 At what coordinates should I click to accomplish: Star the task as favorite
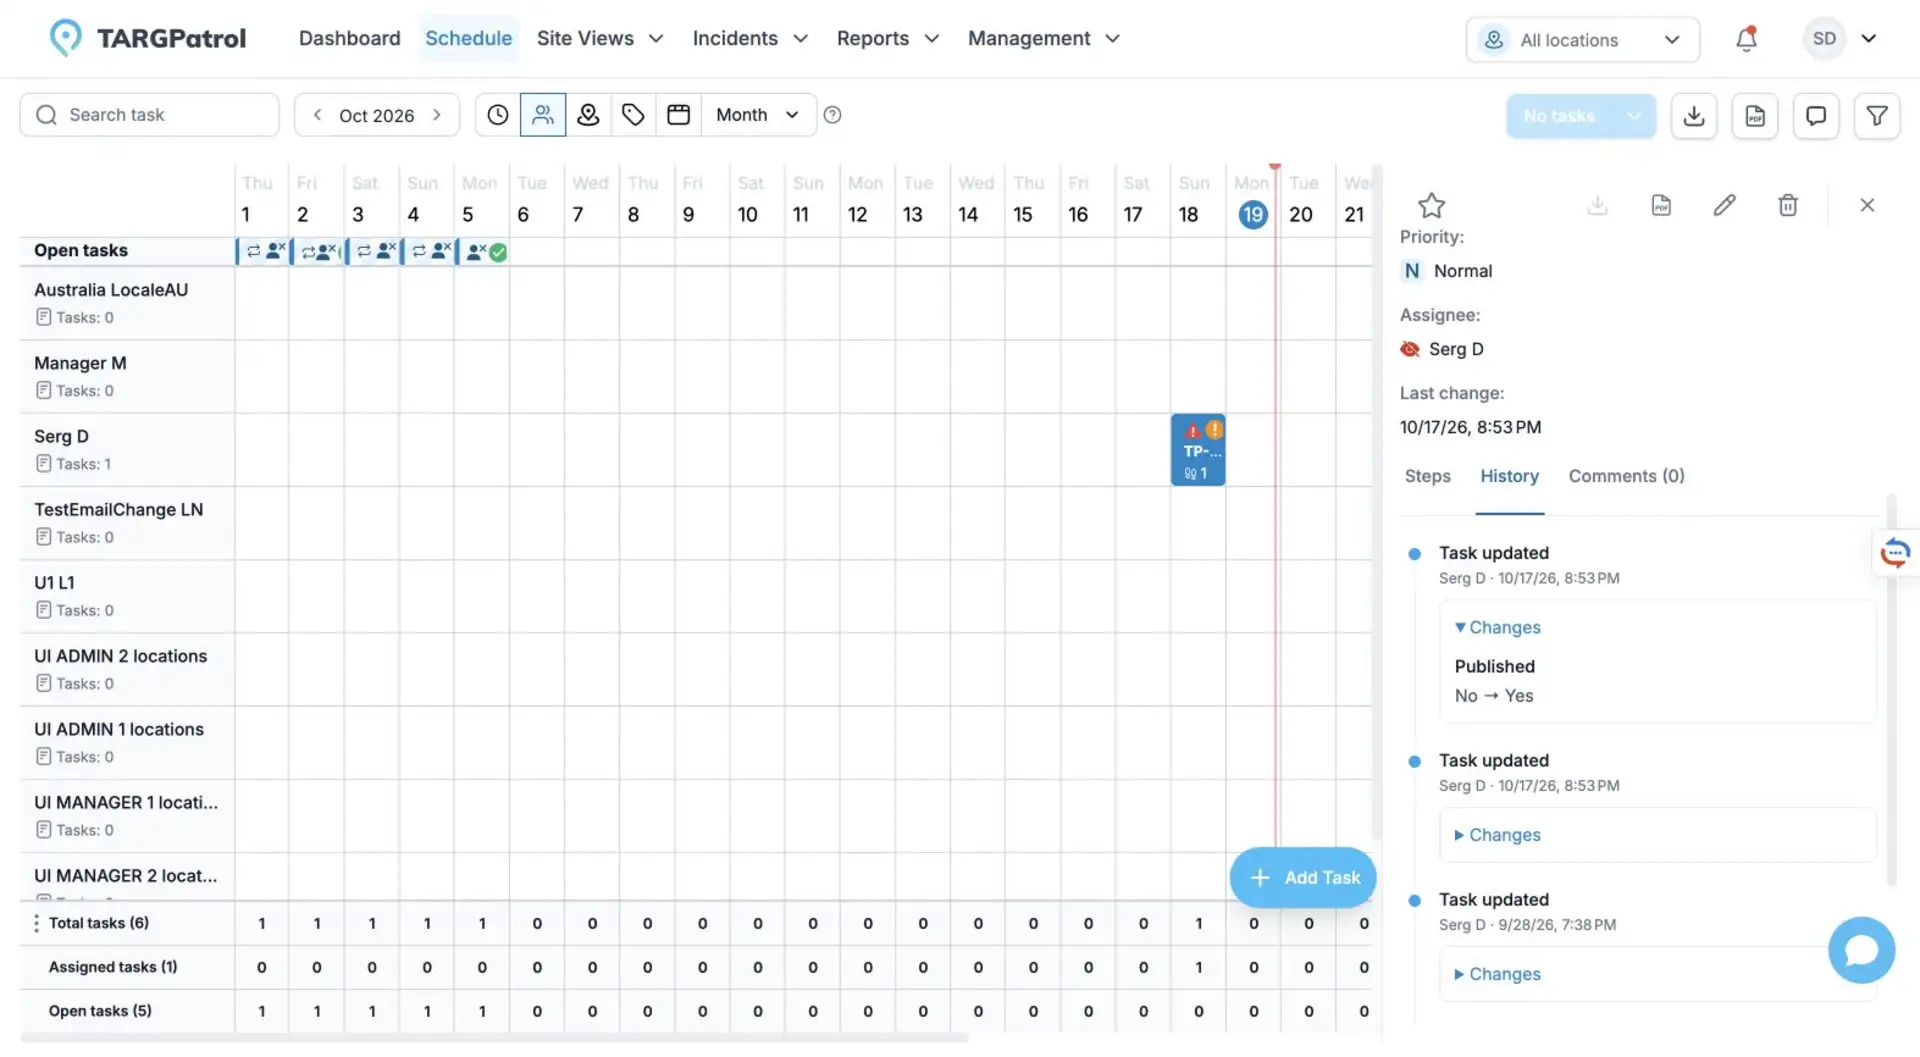pos(1431,205)
